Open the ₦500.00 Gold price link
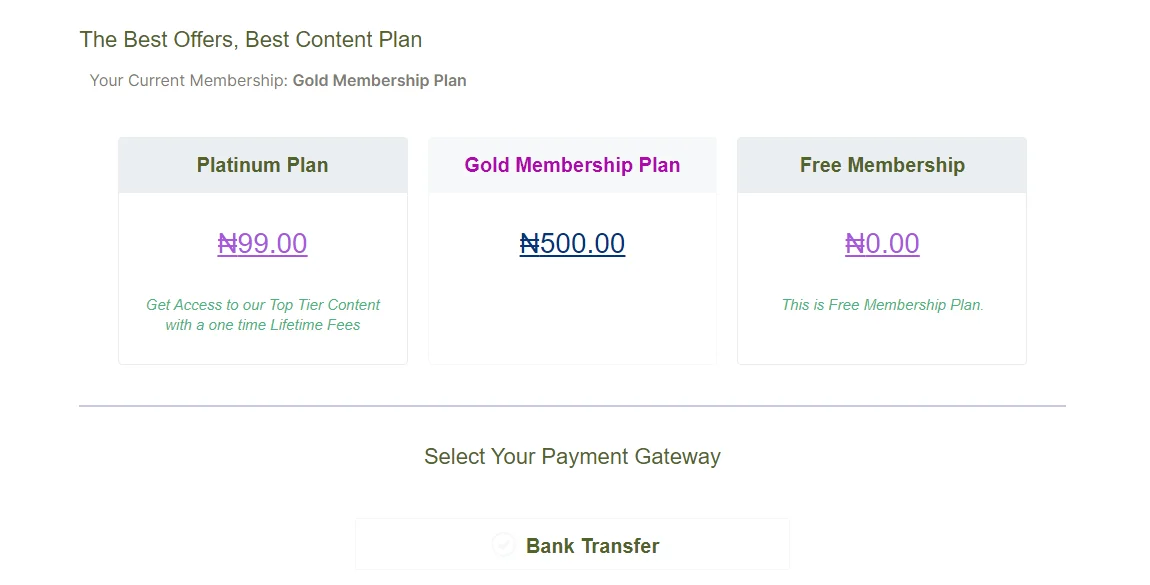This screenshot has height=585, width=1150. [x=572, y=243]
